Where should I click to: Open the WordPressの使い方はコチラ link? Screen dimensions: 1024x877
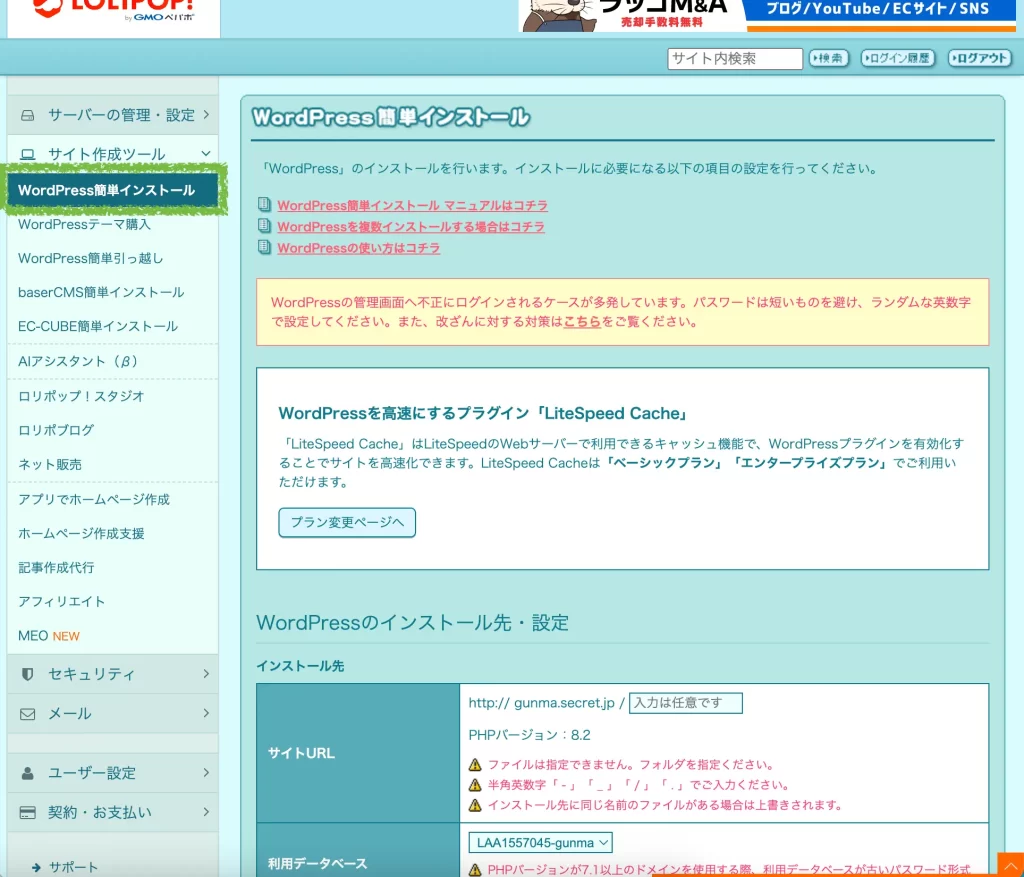[358, 248]
